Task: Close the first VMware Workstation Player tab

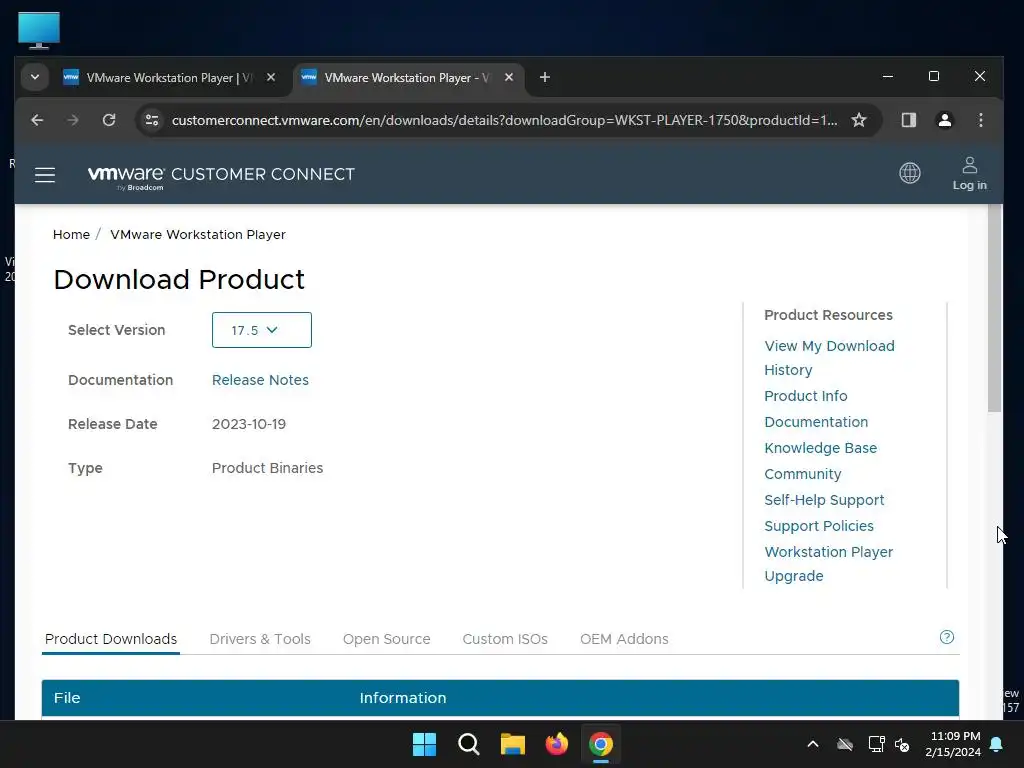Action: (271, 77)
